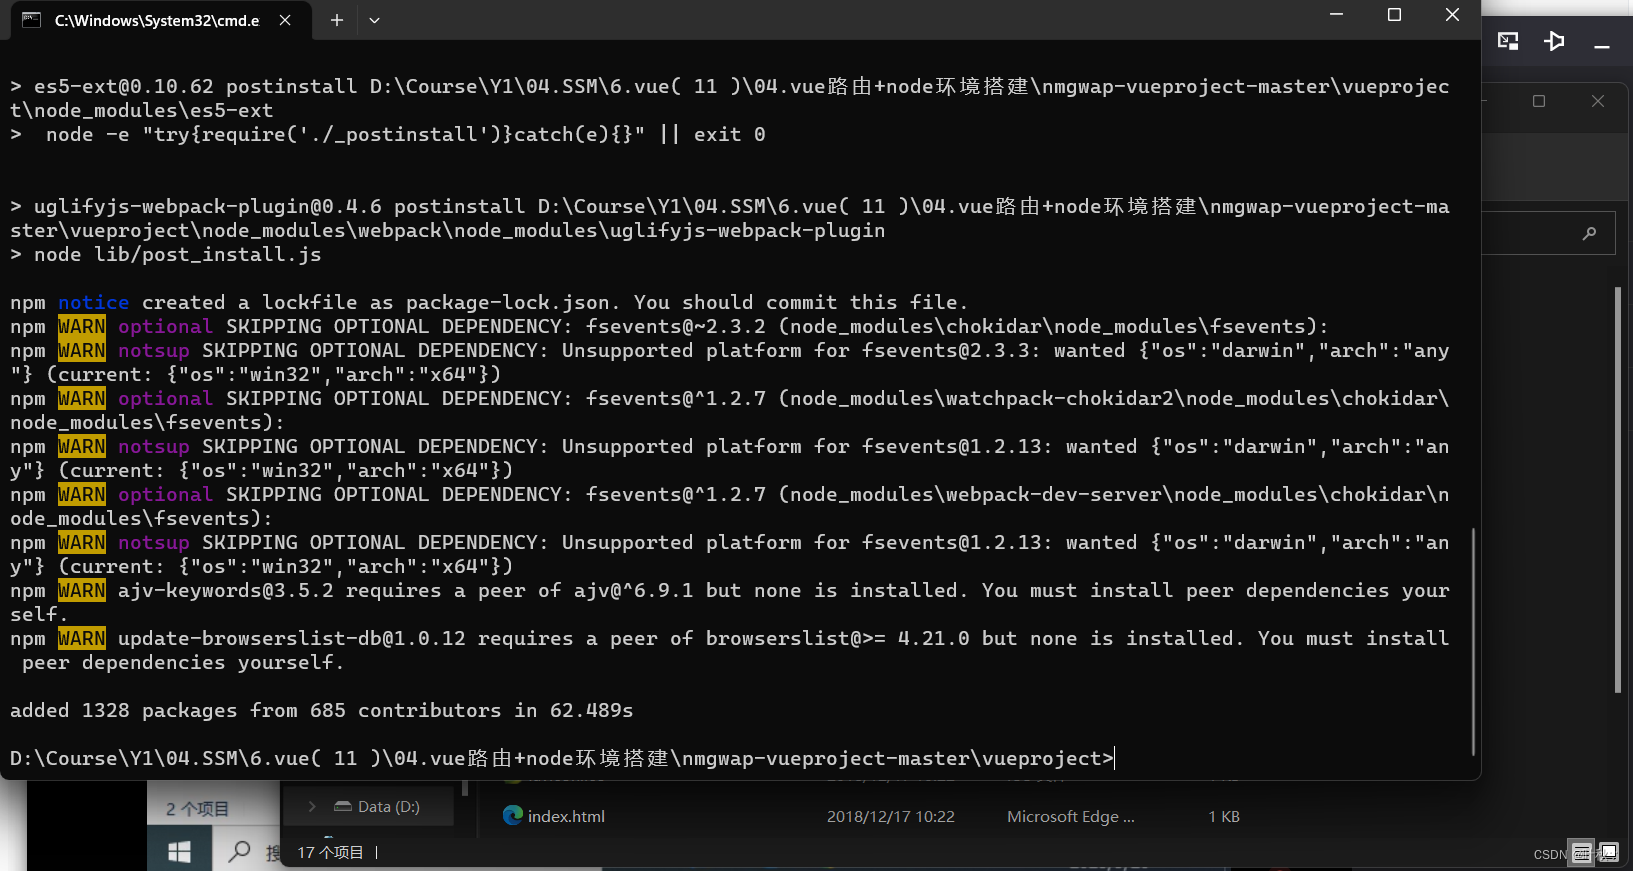Close the terminal window
Image resolution: width=1633 pixels, height=871 pixels.
[x=1452, y=15]
